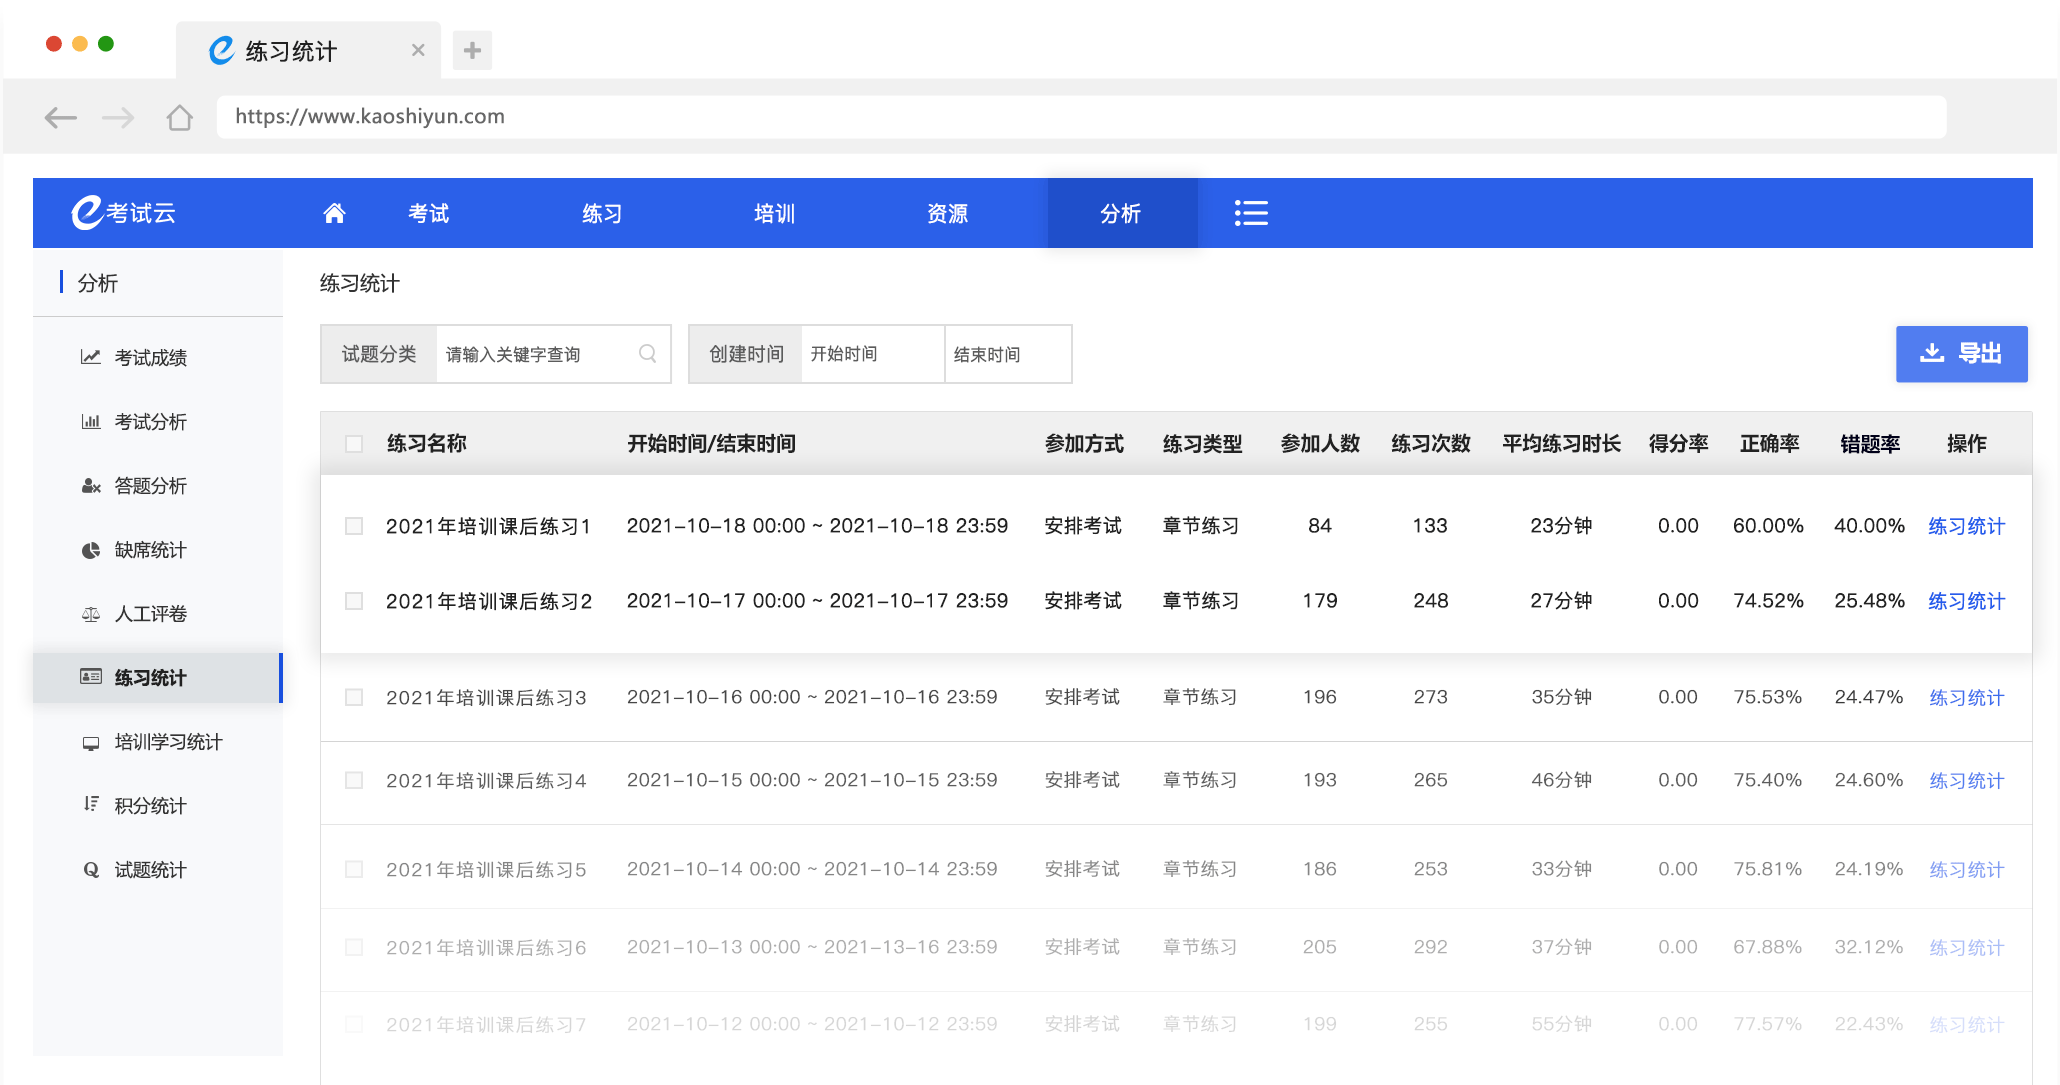Check the box for 2021年培训课后练习1
The width and height of the screenshot is (2060, 1085).
click(x=354, y=526)
